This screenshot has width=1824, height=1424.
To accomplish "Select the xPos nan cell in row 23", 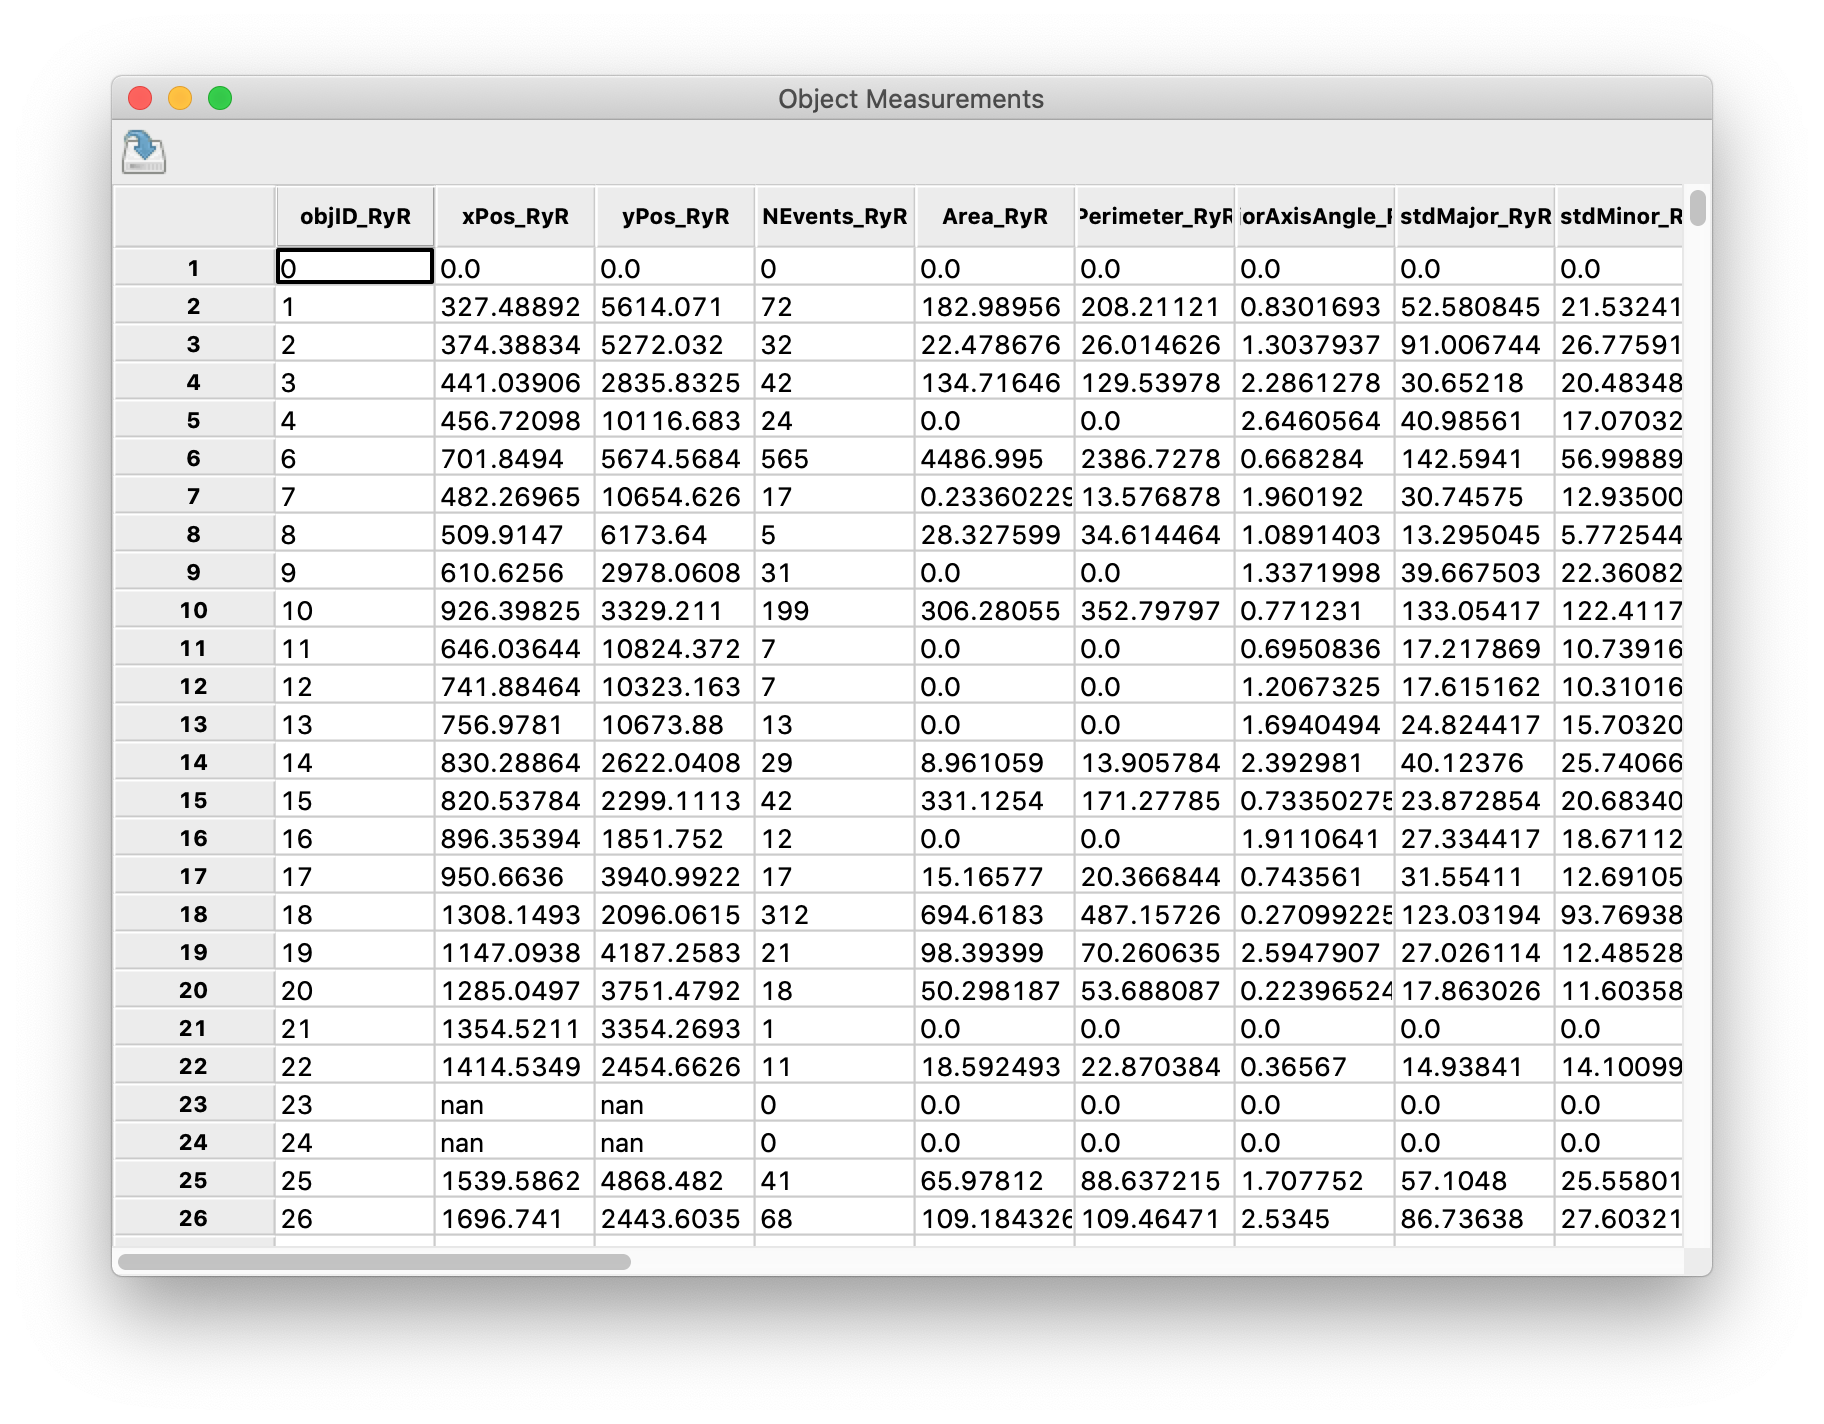I will point(515,1104).
